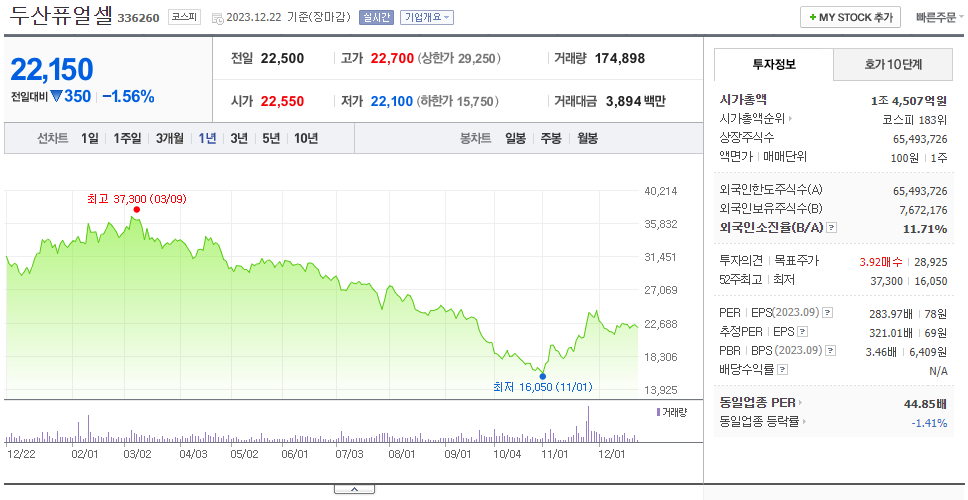Click the current price 22,150
Screen dimensions: 968x500
tap(52, 69)
